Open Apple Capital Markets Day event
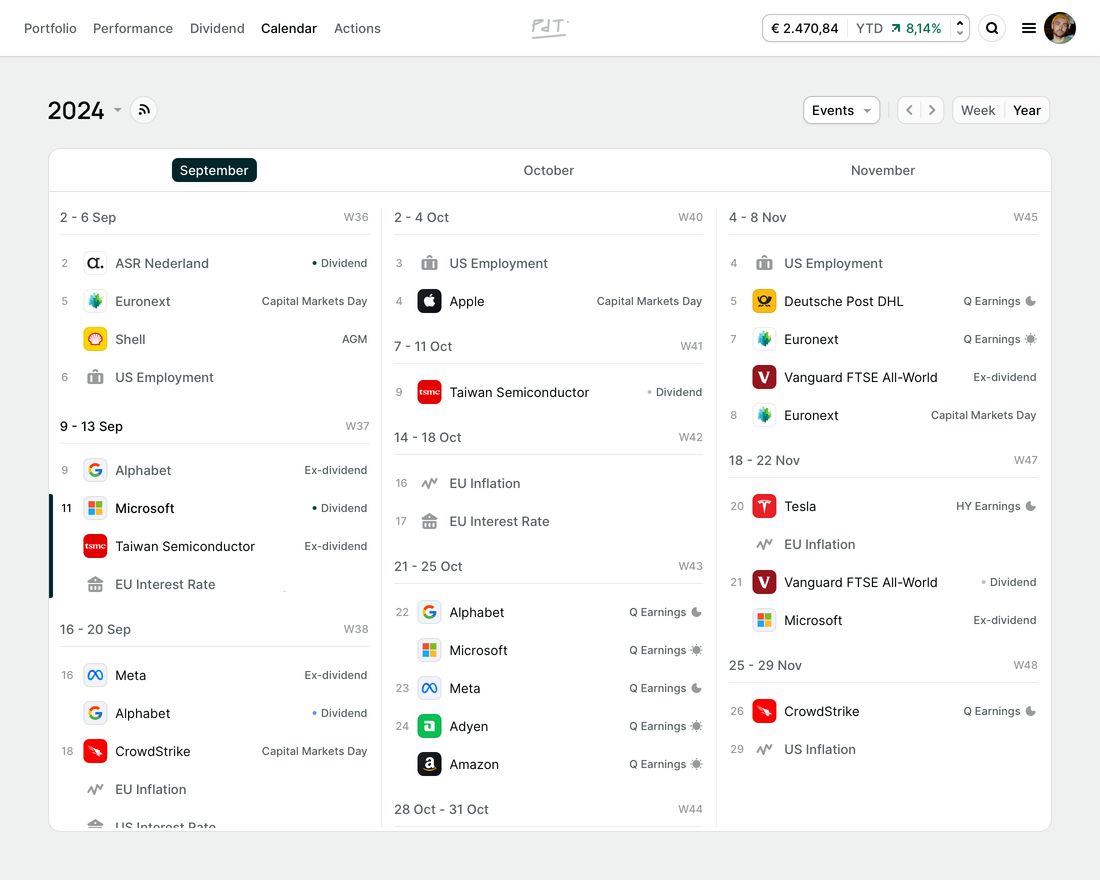The width and height of the screenshot is (1100, 880). [x=549, y=301]
